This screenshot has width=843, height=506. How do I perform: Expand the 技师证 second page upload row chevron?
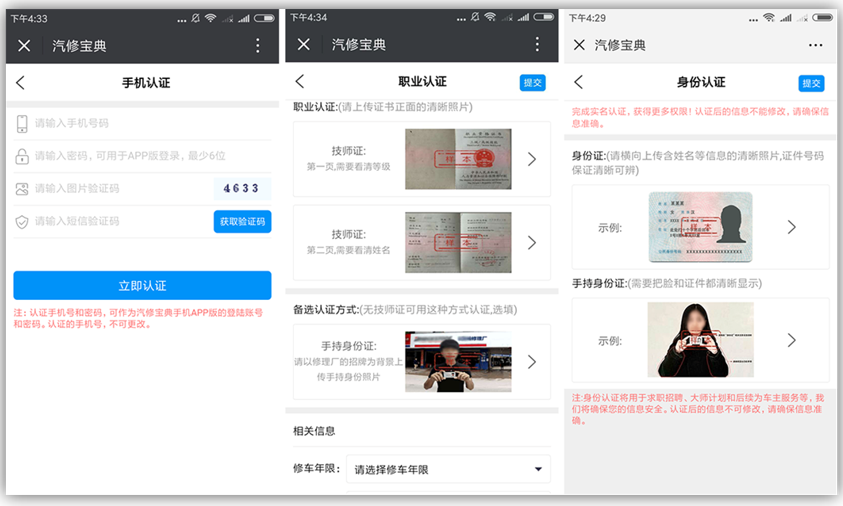pyautogui.click(x=531, y=242)
